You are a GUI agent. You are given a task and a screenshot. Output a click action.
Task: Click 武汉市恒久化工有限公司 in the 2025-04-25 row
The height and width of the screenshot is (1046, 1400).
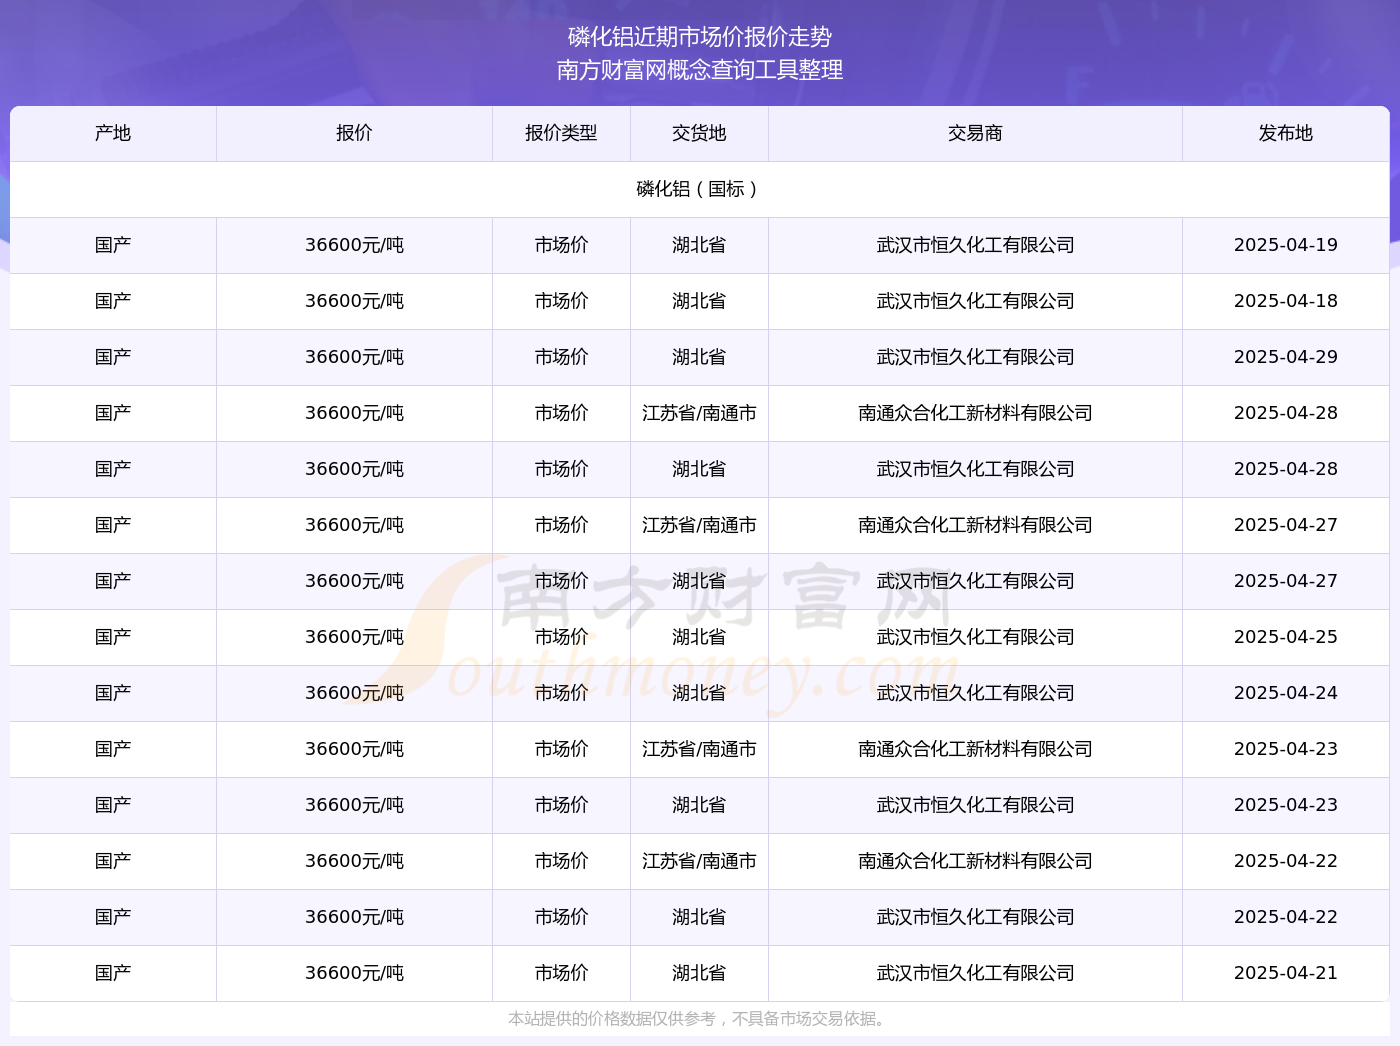[975, 637]
